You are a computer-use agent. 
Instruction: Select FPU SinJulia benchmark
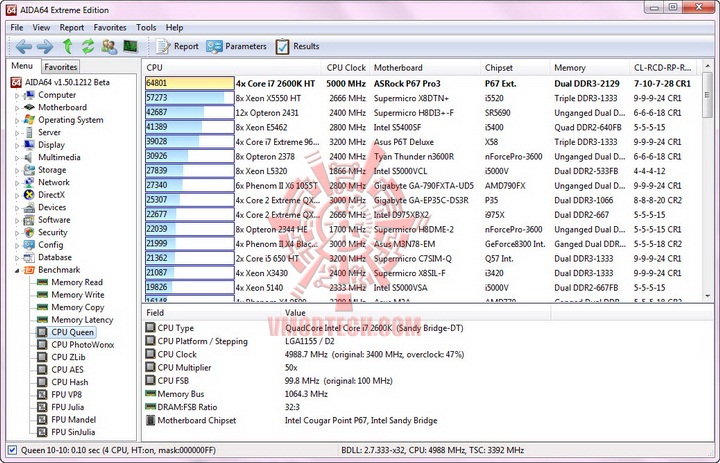(73, 432)
